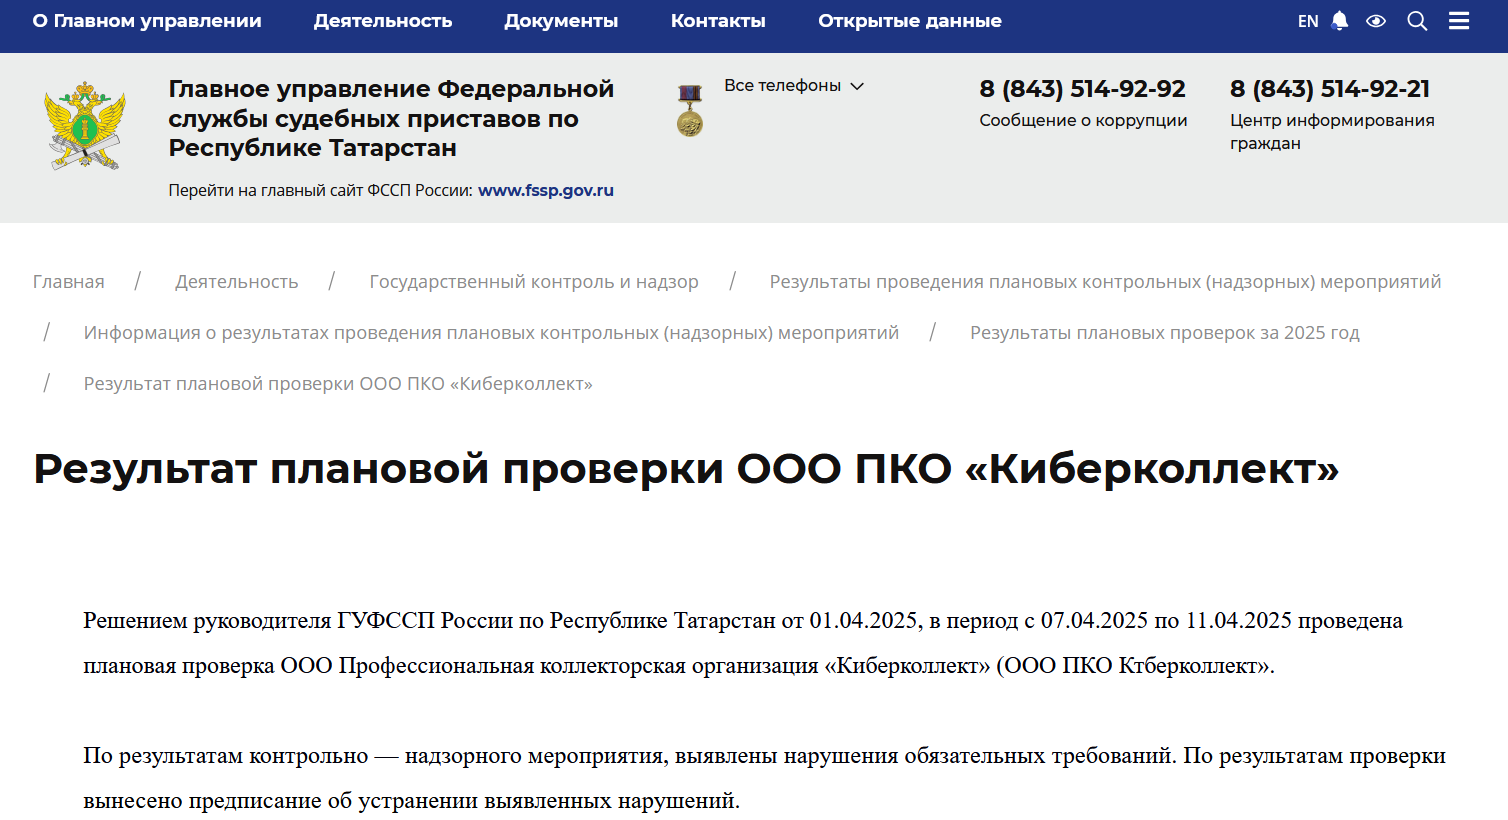Click the paragraph starting 'Решением руководителя ГУФССП'
The width and height of the screenshot is (1508, 820).
click(x=743, y=643)
